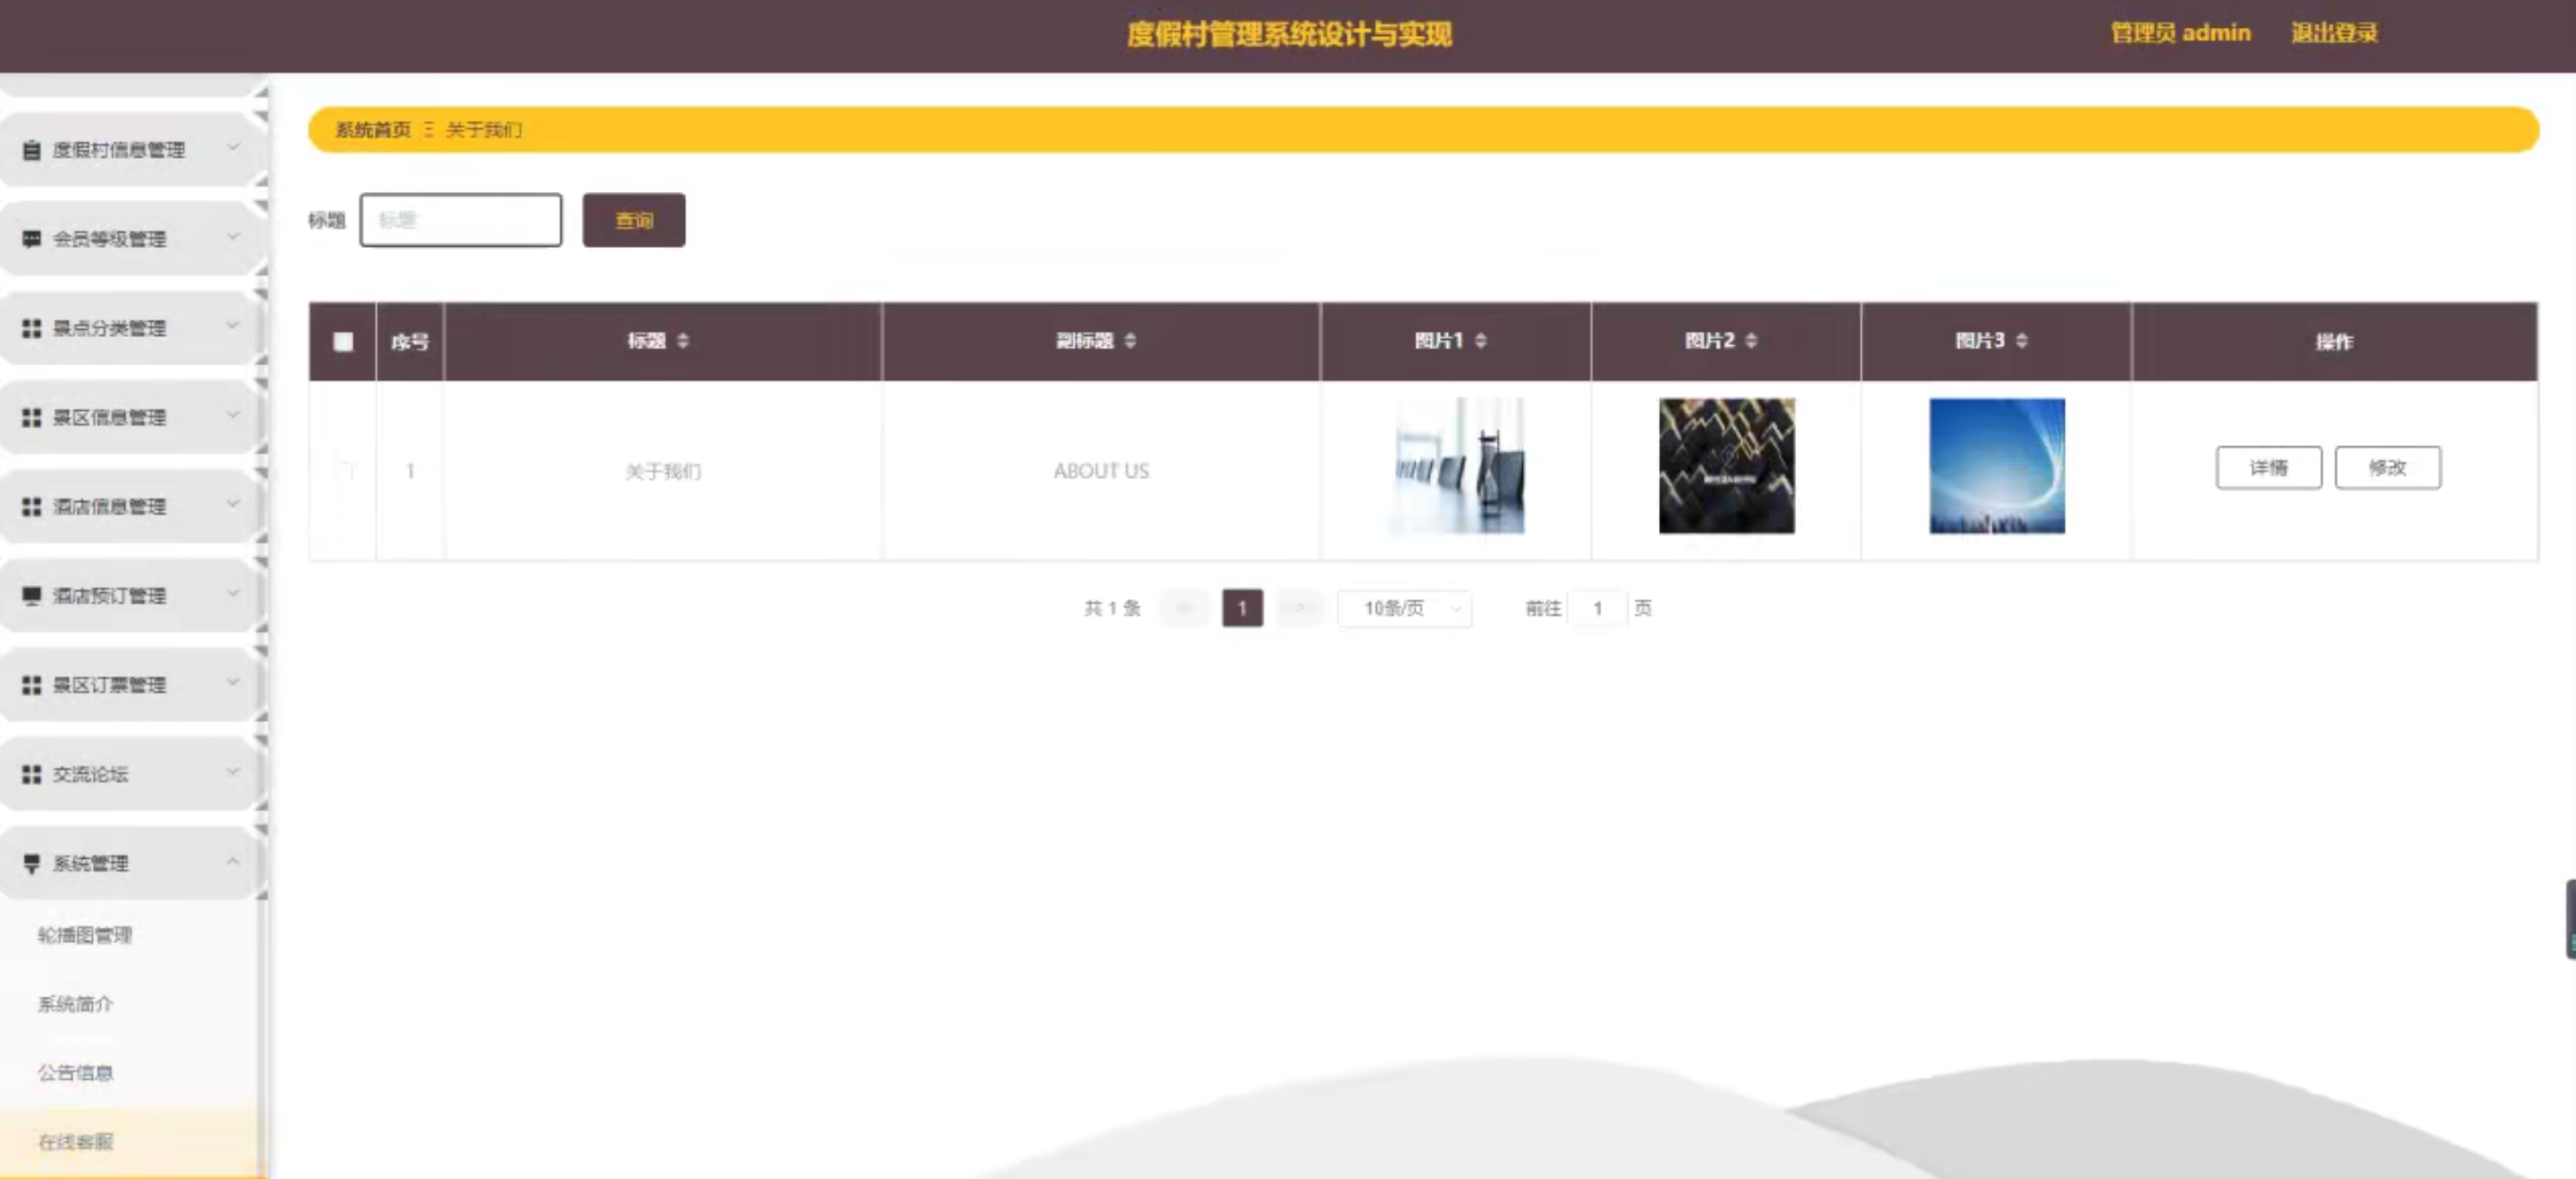Screen dimensions: 2576x1179
Task: Click the 度假村管理系统设计与实现 page title
Action: [x=1289, y=34]
